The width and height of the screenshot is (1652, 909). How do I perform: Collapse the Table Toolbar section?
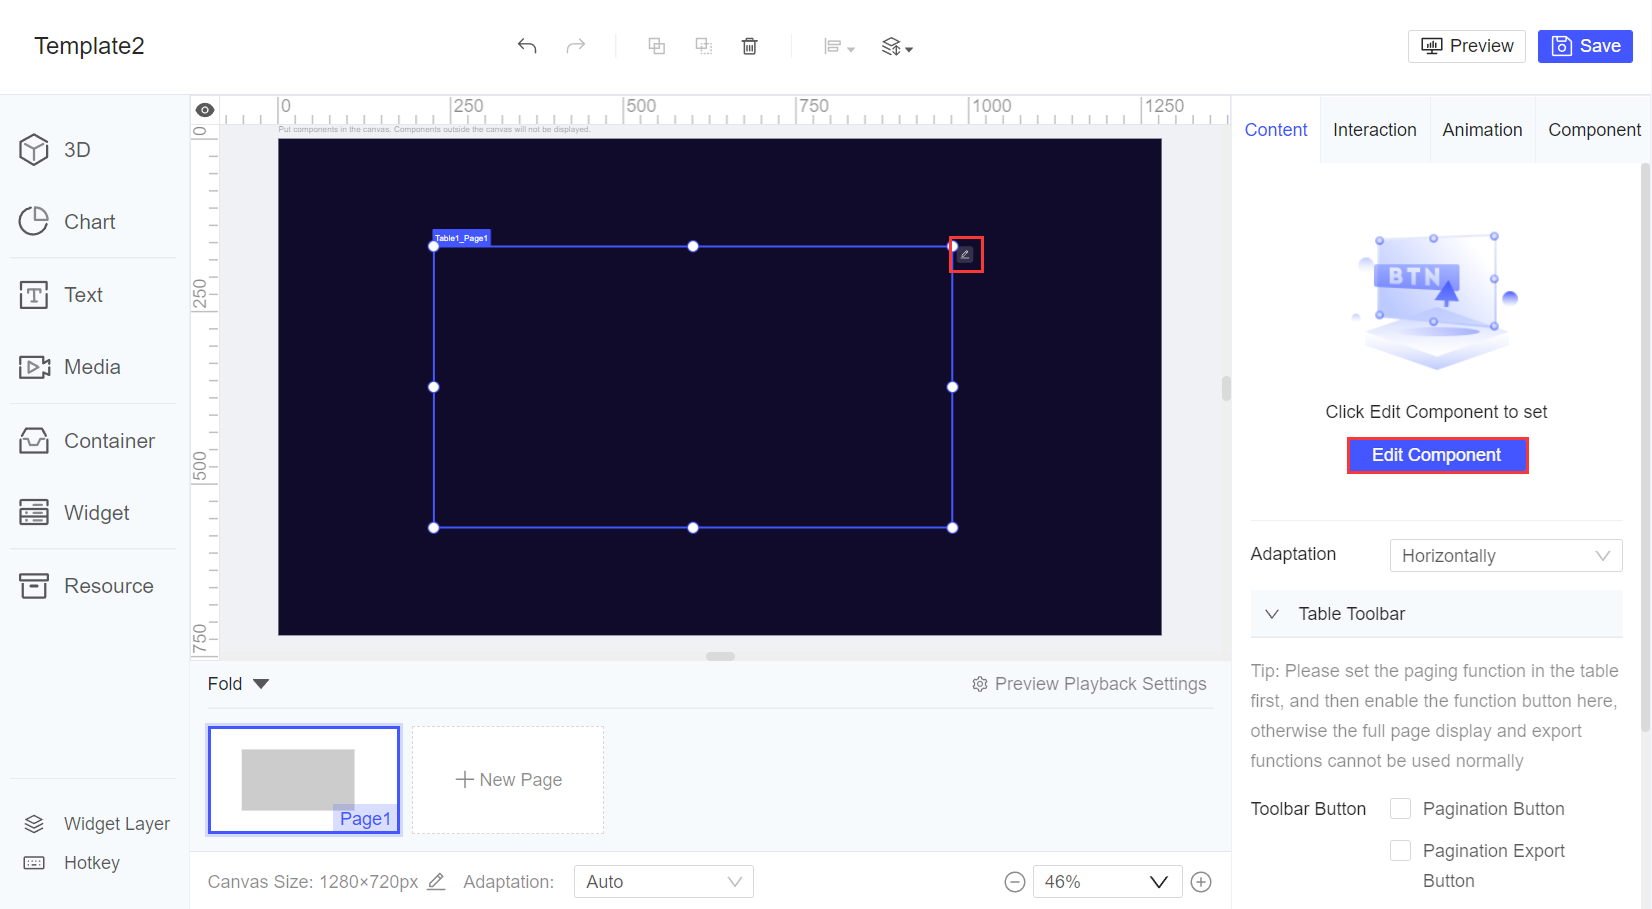coord(1272,614)
